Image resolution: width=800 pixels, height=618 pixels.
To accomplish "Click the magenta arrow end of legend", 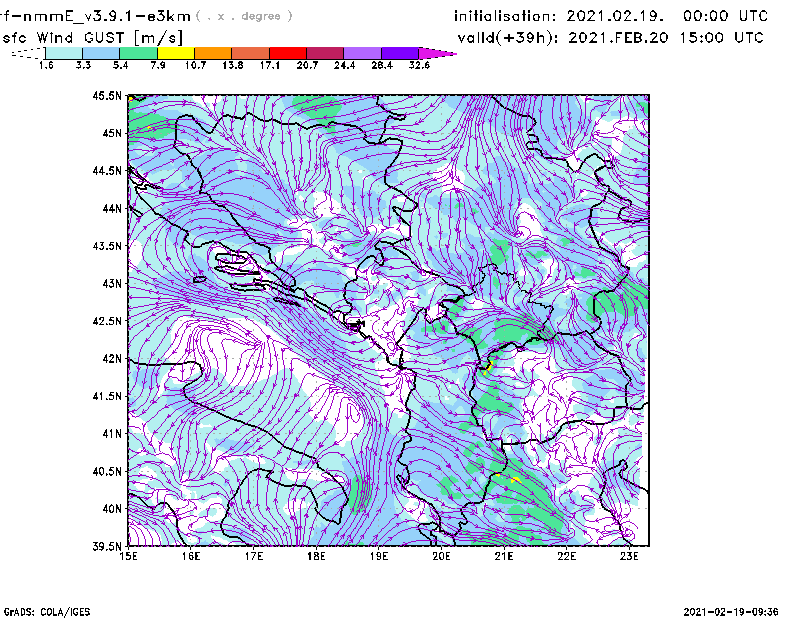I will [x=437, y=53].
